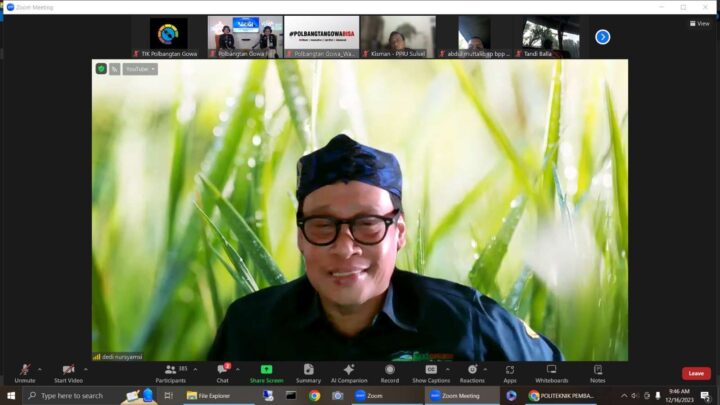
Task: Select the Tandi Balla participant thumbnail
Action: [x=551, y=37]
